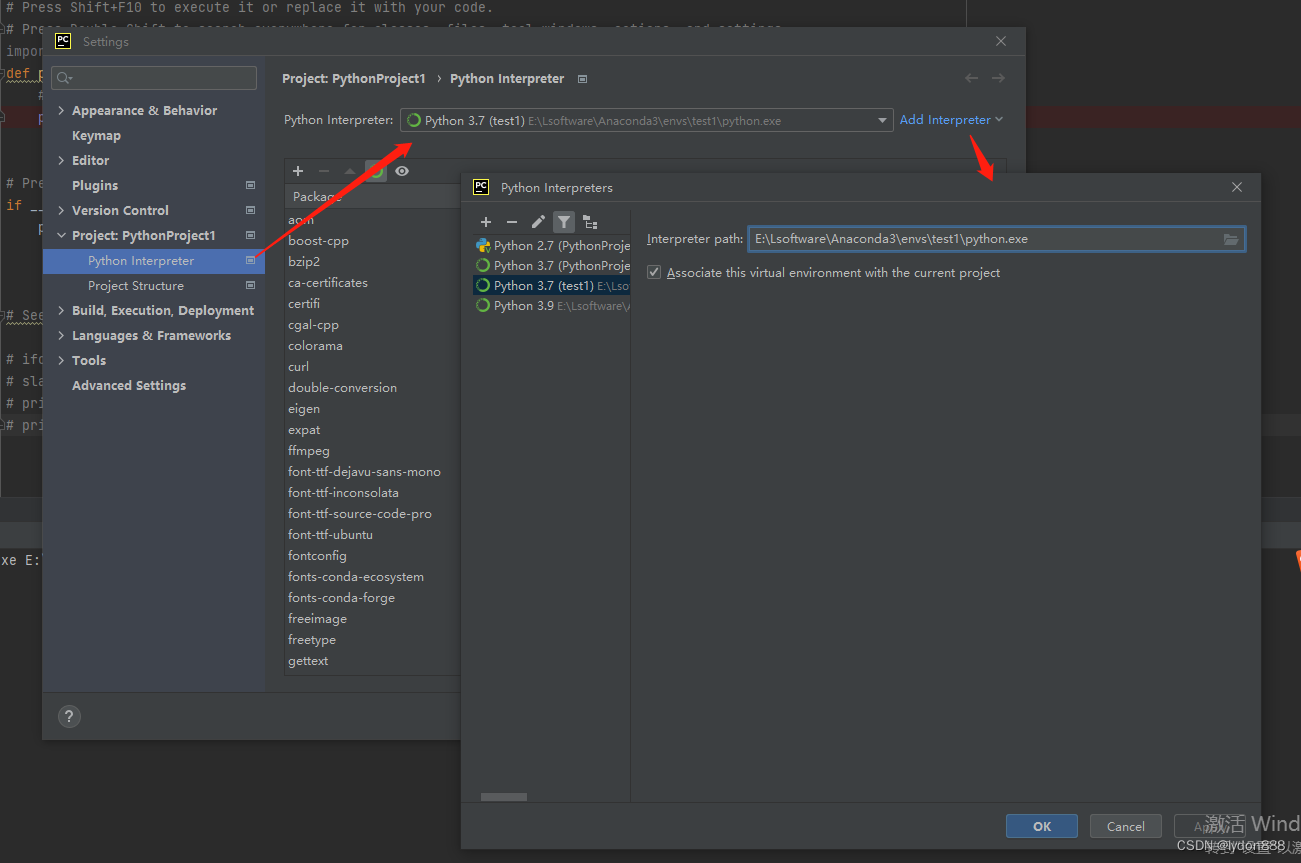The width and height of the screenshot is (1301, 863).
Task: Click the help question mark button
Action: (69, 716)
